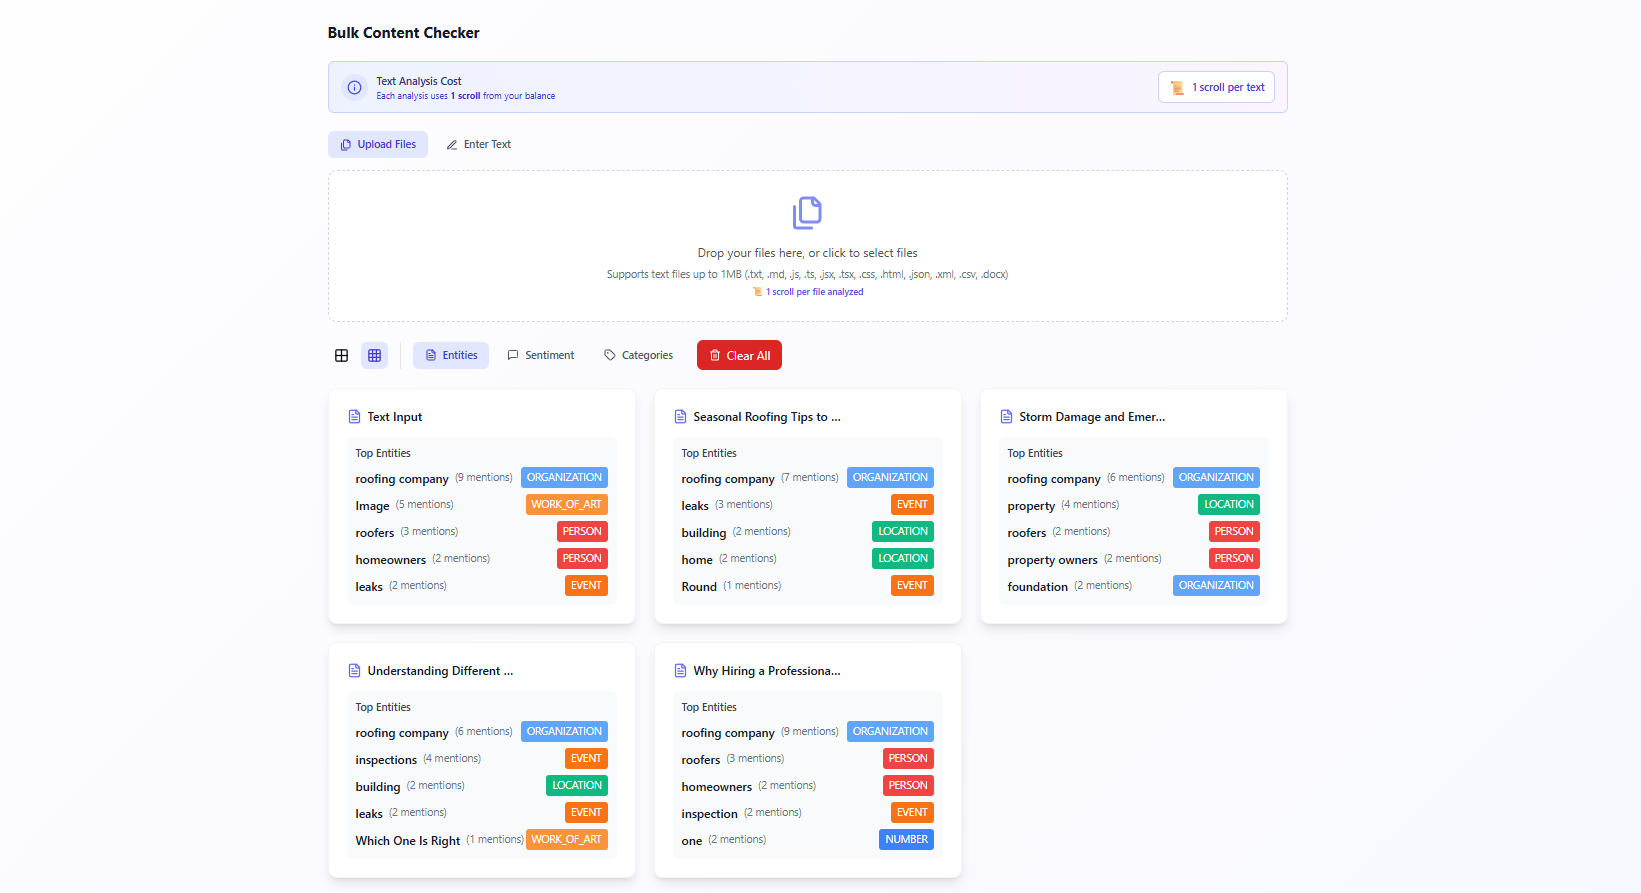Click 'leaks' entity with 3 mentions in Seasonal card
Screen dimensions: 1641x893
[695, 506]
